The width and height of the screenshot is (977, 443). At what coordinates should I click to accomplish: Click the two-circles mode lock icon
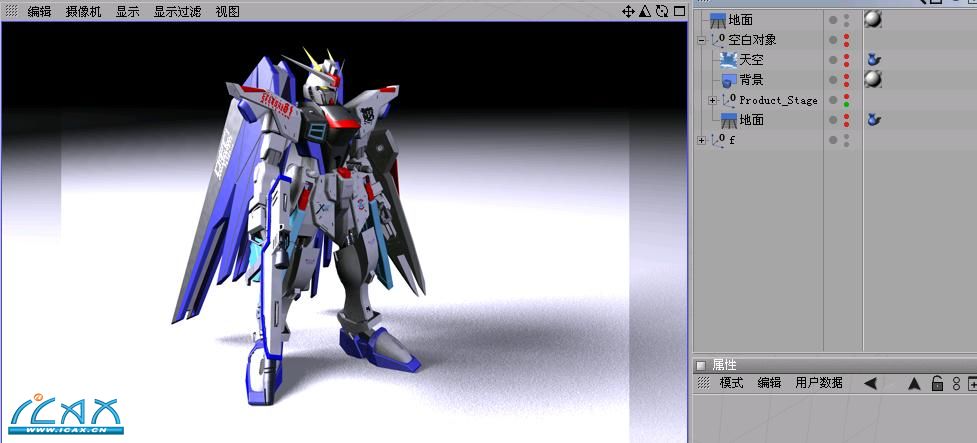[956, 383]
